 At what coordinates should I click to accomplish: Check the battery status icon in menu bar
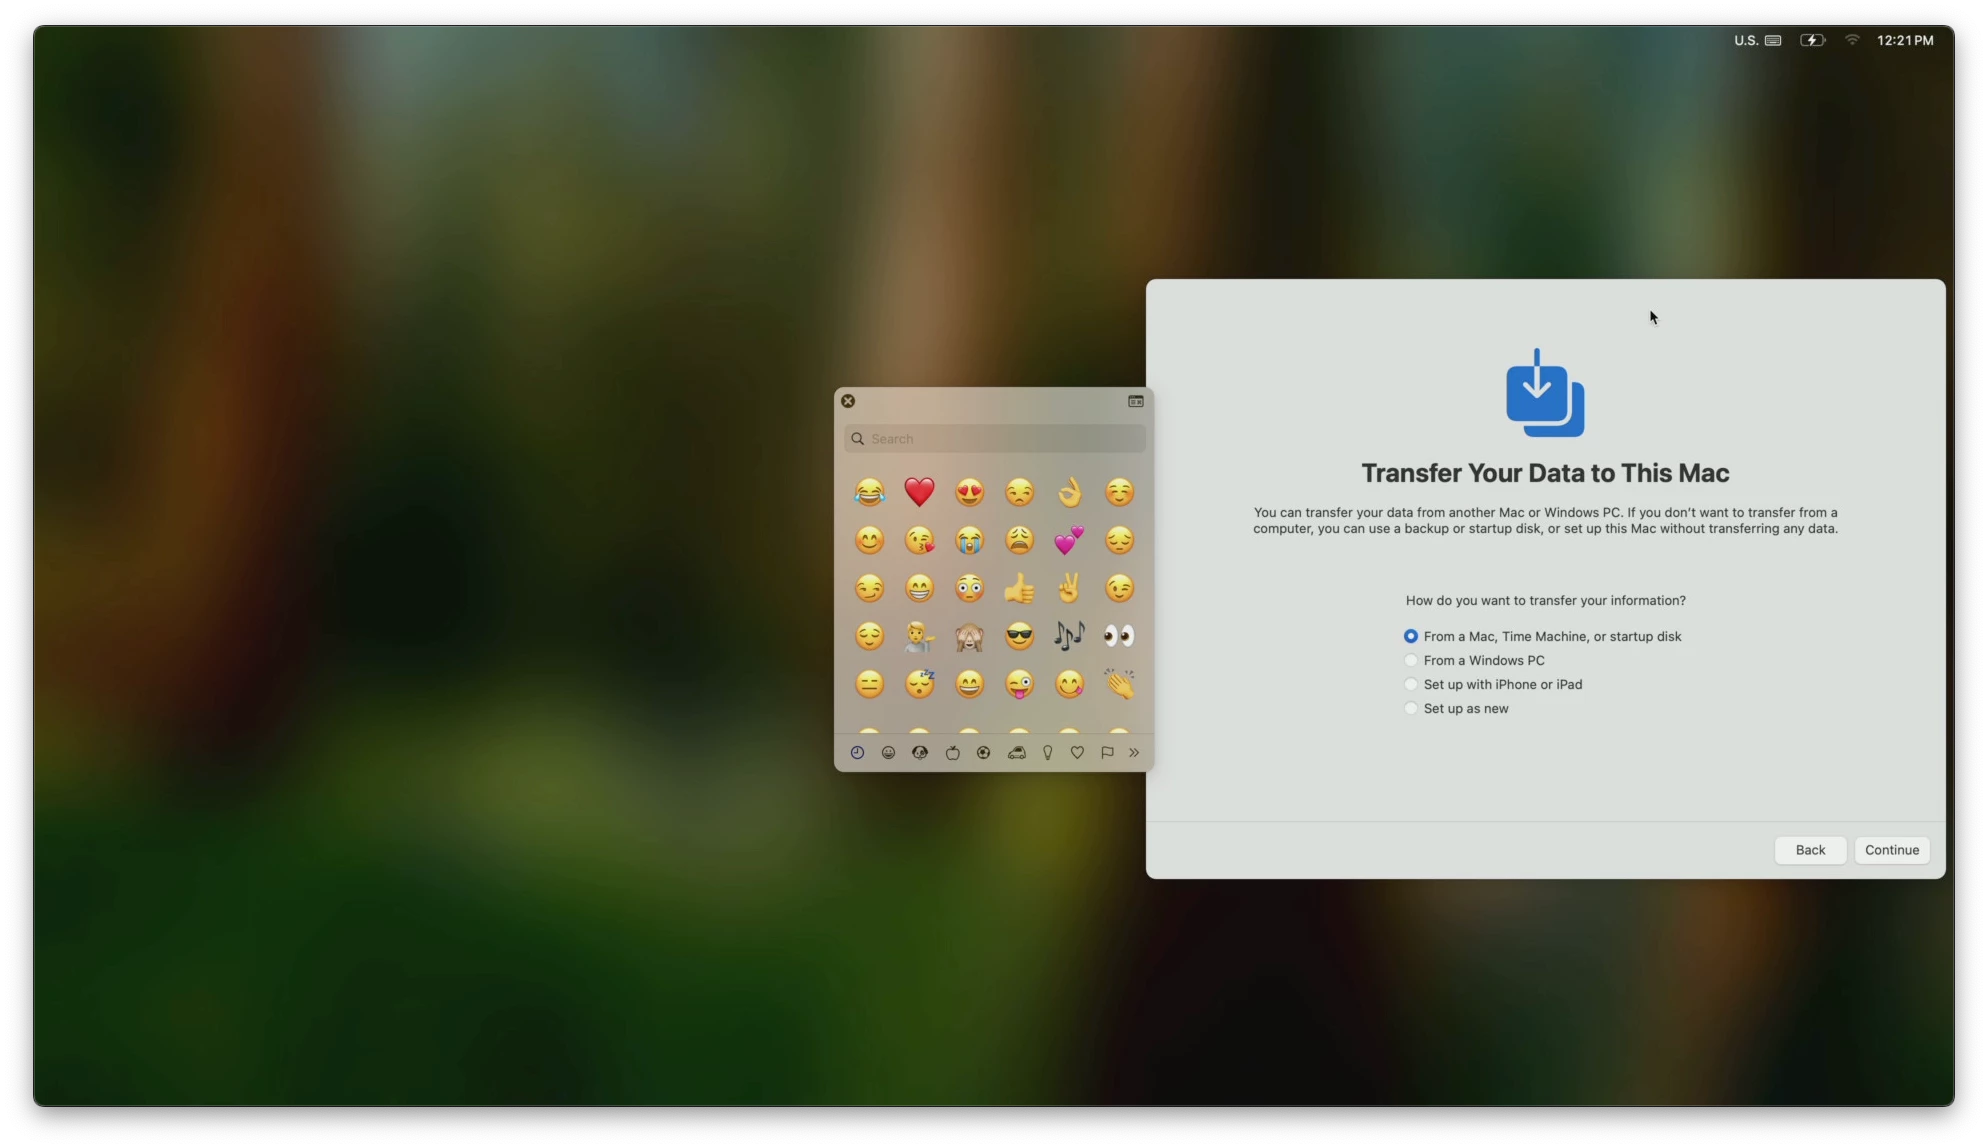pos(1812,41)
